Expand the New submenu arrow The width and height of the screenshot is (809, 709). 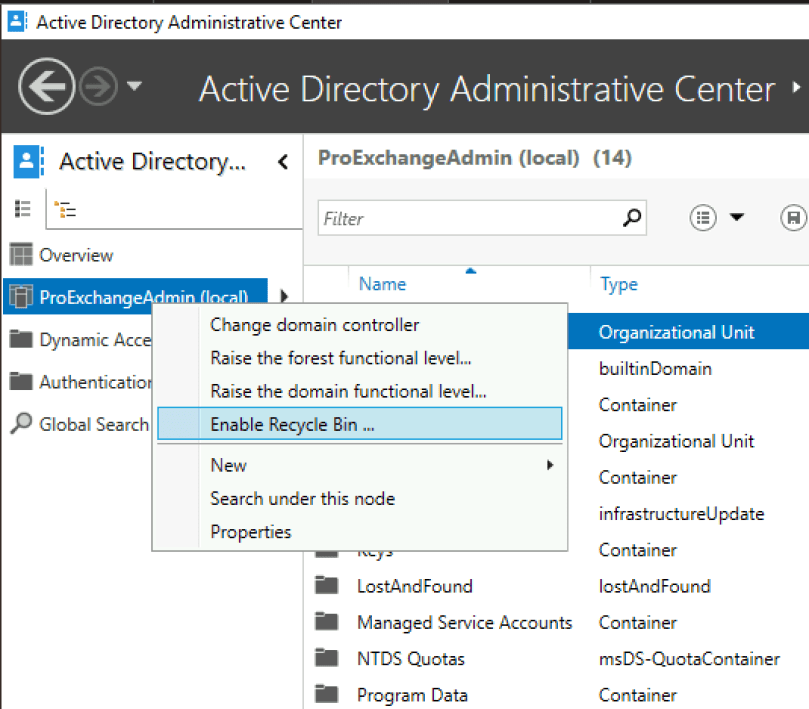pyautogui.click(x=548, y=465)
